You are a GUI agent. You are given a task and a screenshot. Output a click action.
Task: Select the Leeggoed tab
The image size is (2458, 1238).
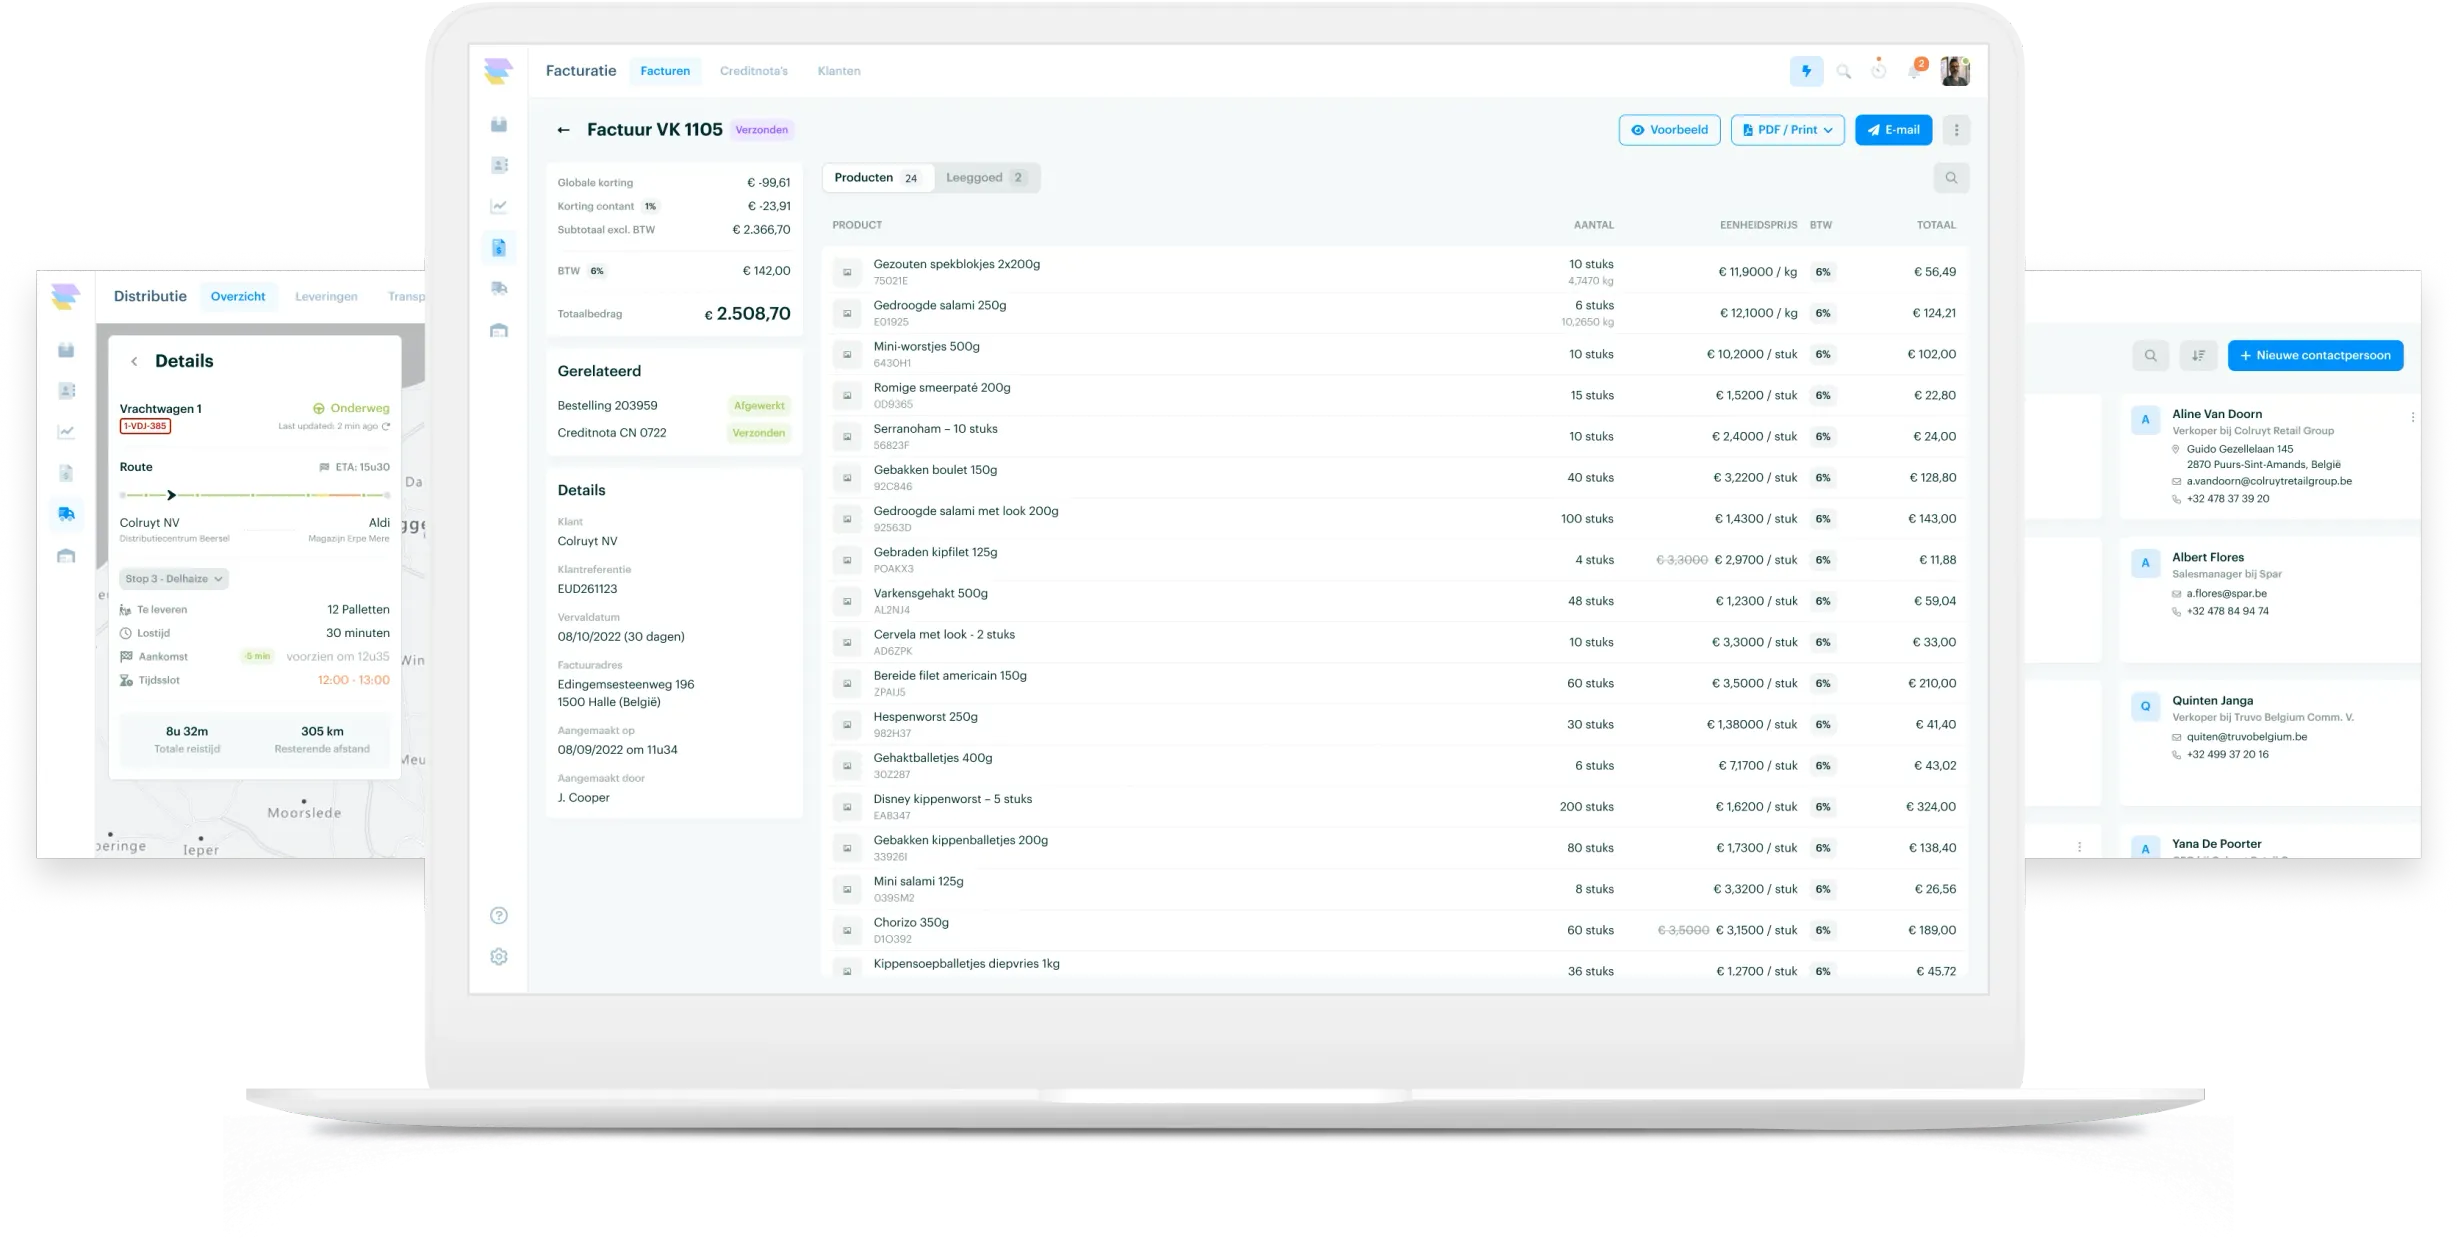point(985,178)
